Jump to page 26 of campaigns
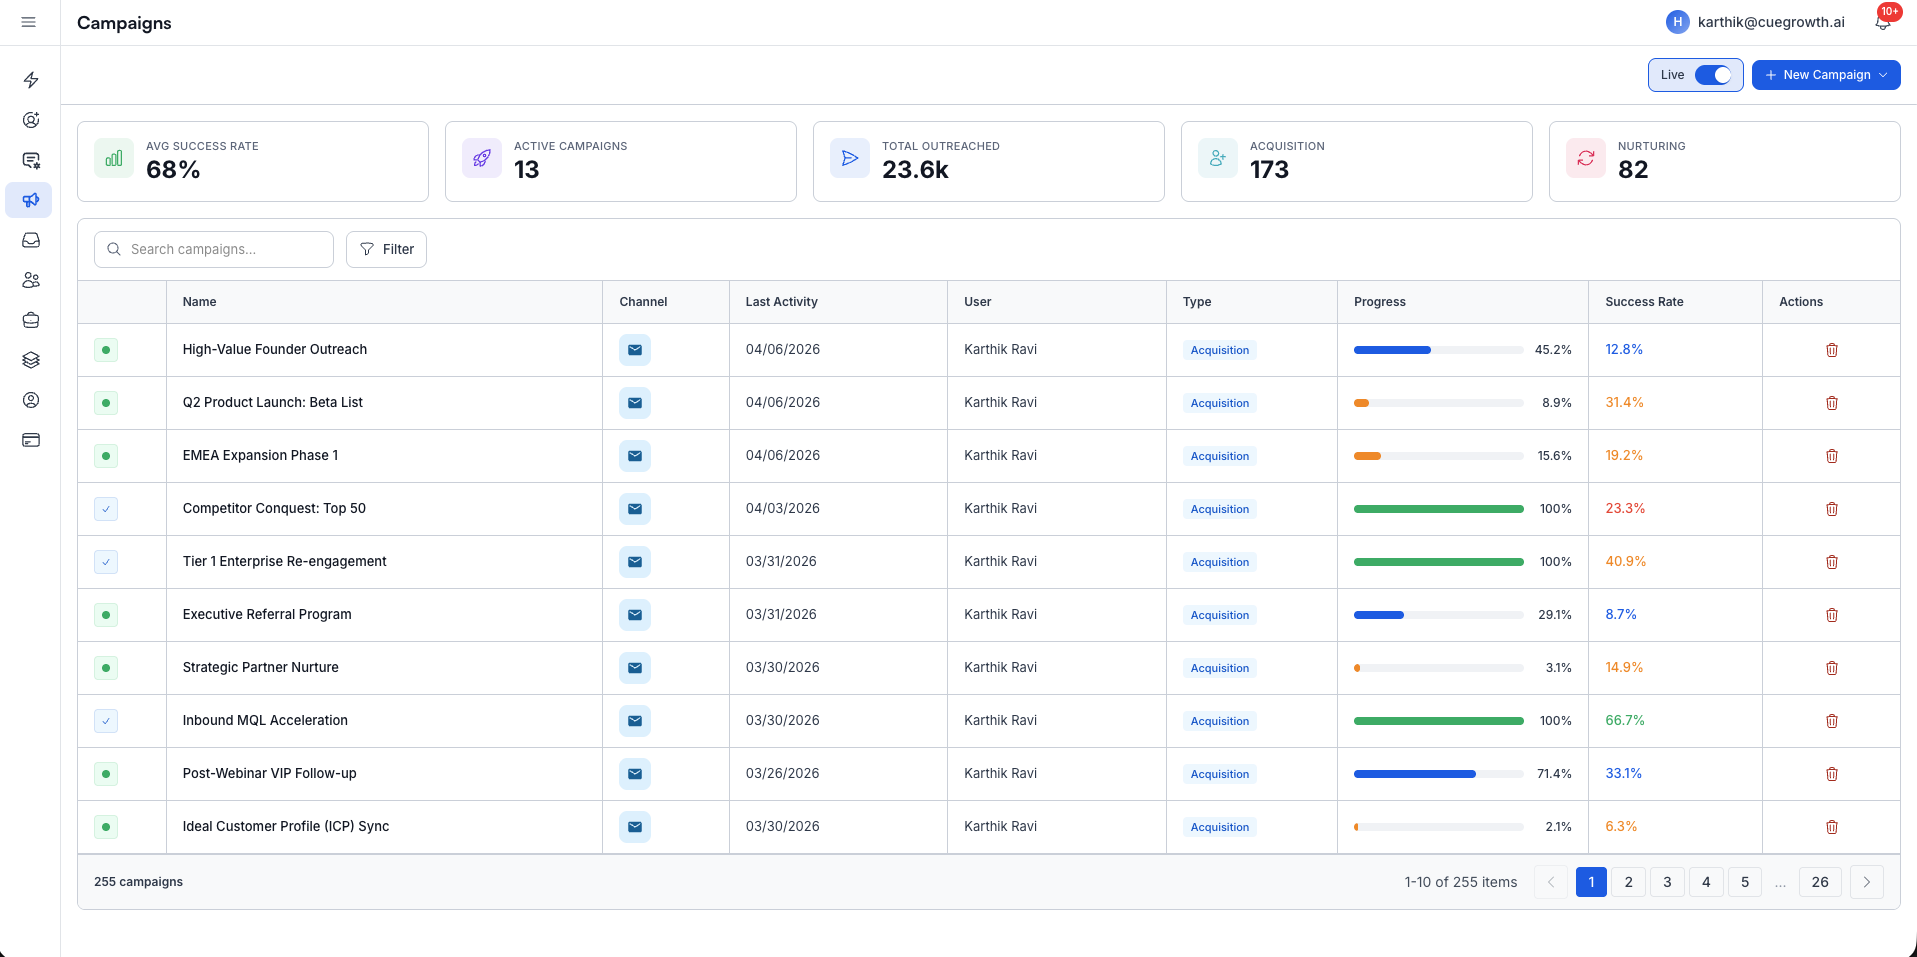 coord(1819,882)
